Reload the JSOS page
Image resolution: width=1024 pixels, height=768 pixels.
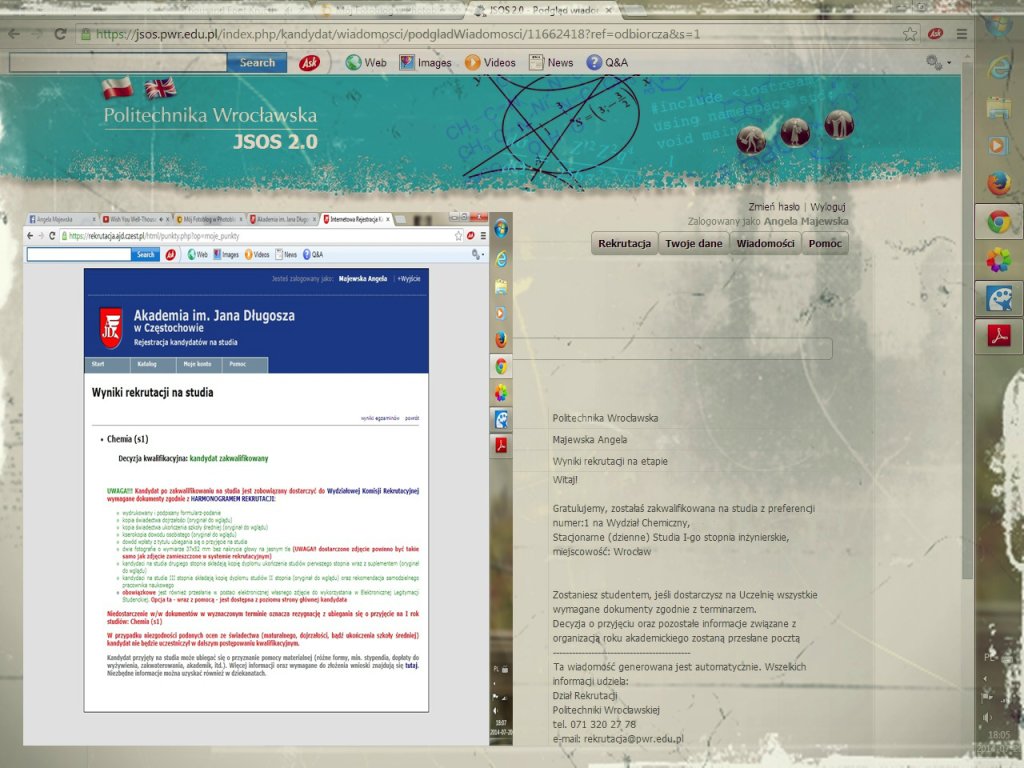click(x=60, y=34)
